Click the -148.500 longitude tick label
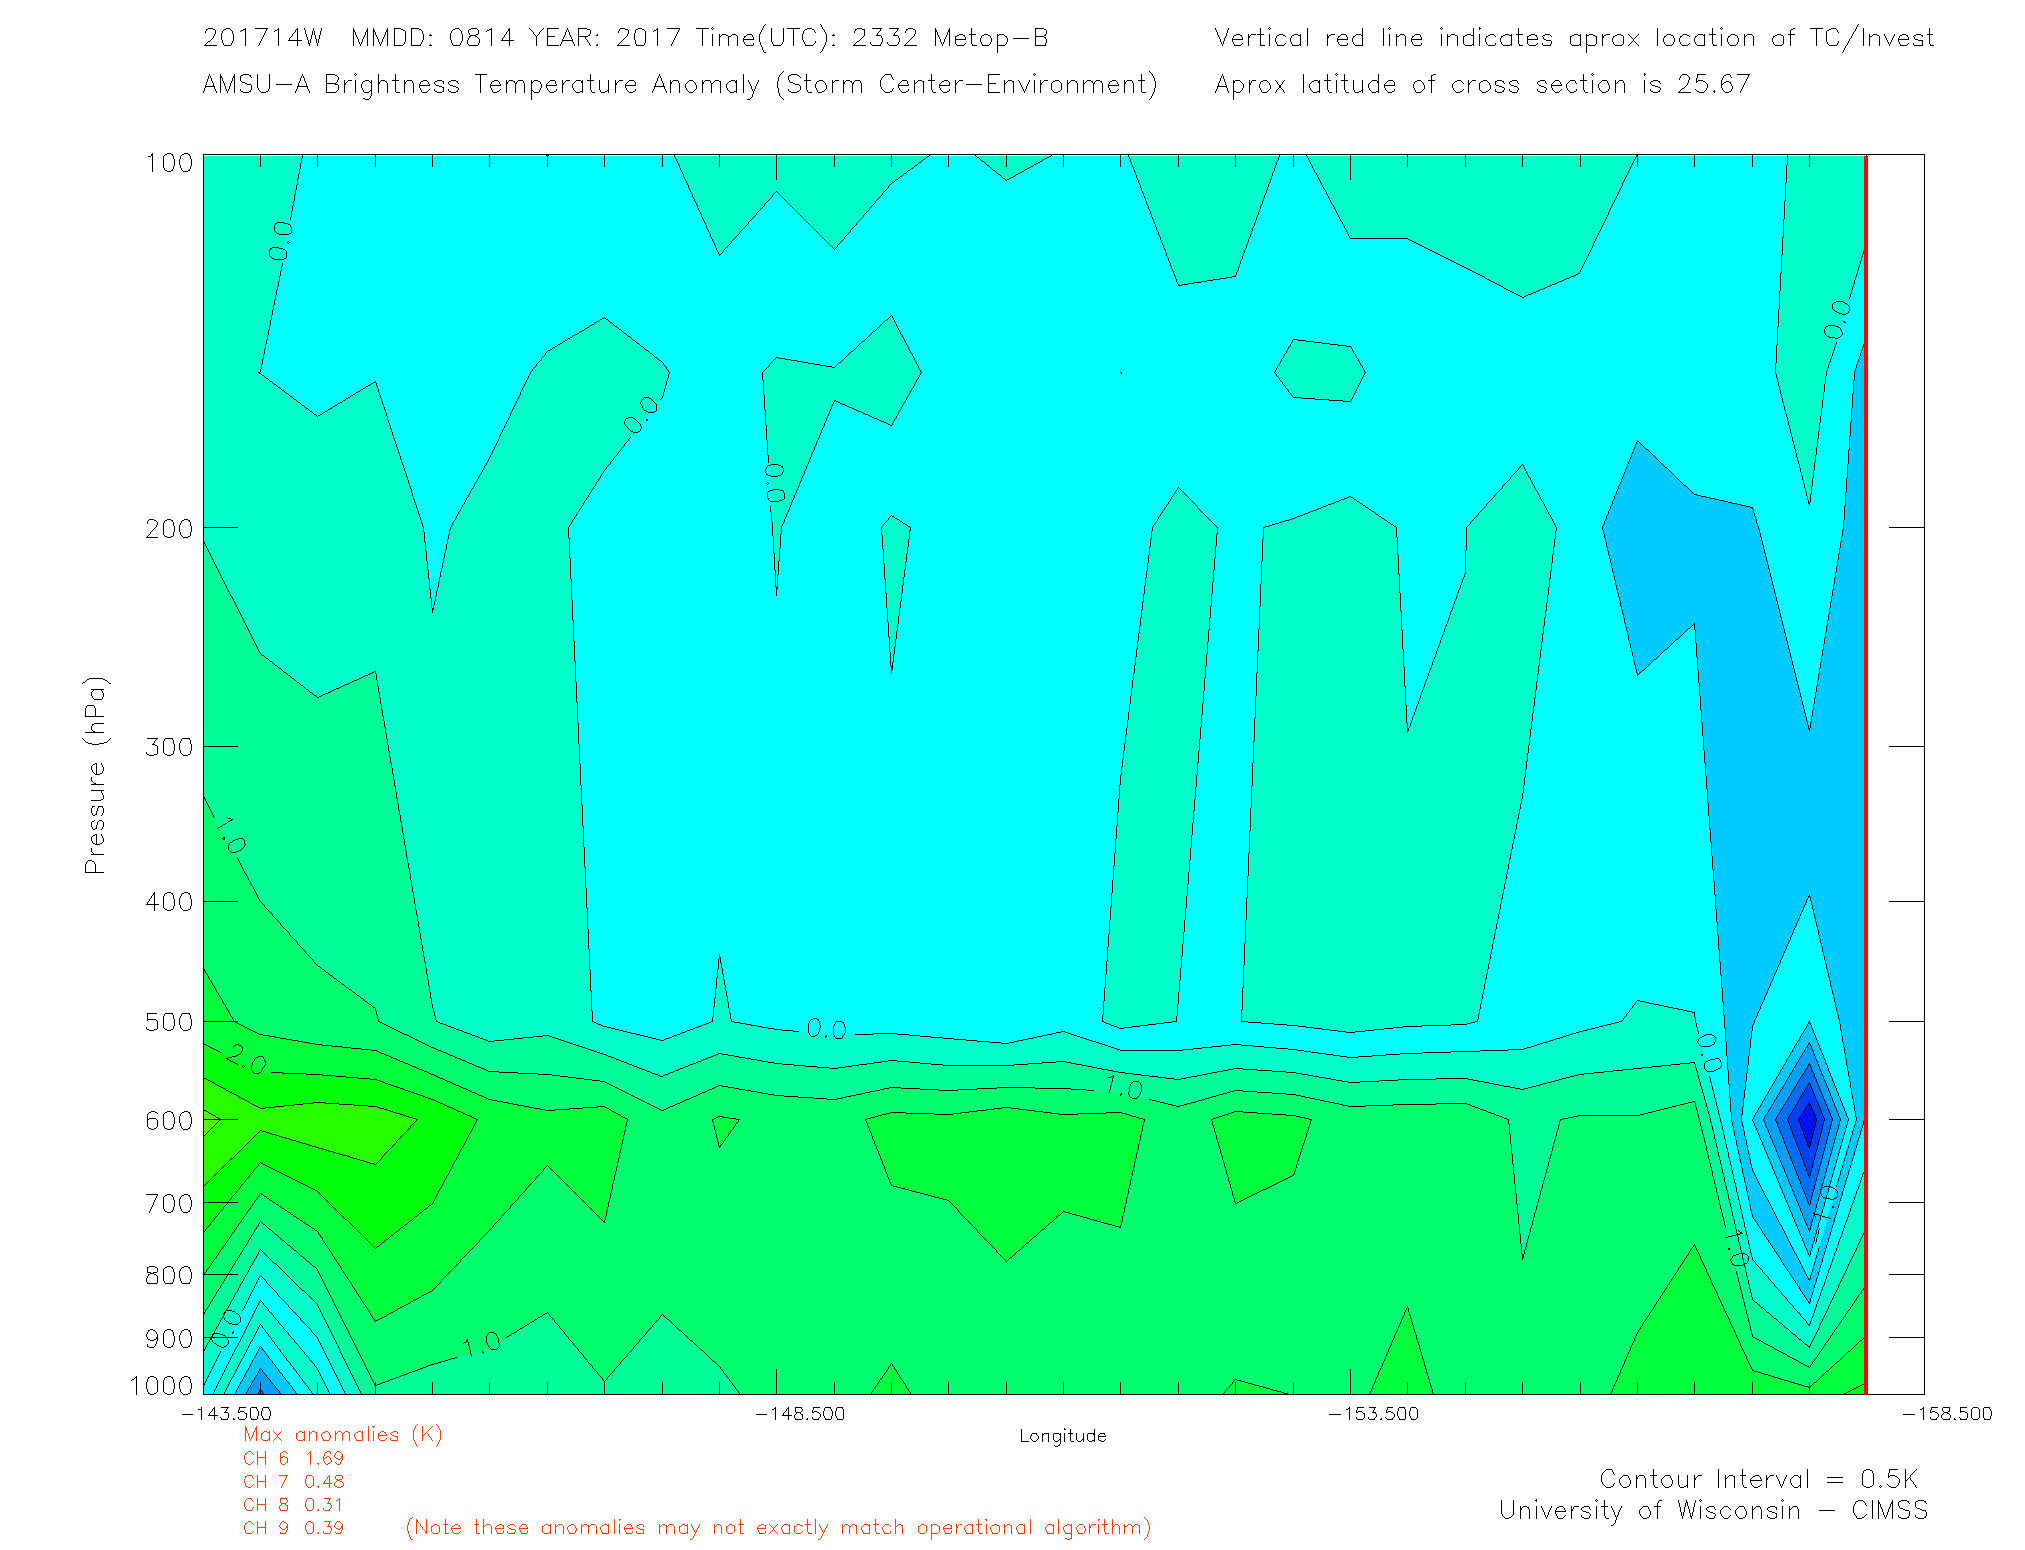This screenshot has width=2025, height=1550. pos(799,1413)
